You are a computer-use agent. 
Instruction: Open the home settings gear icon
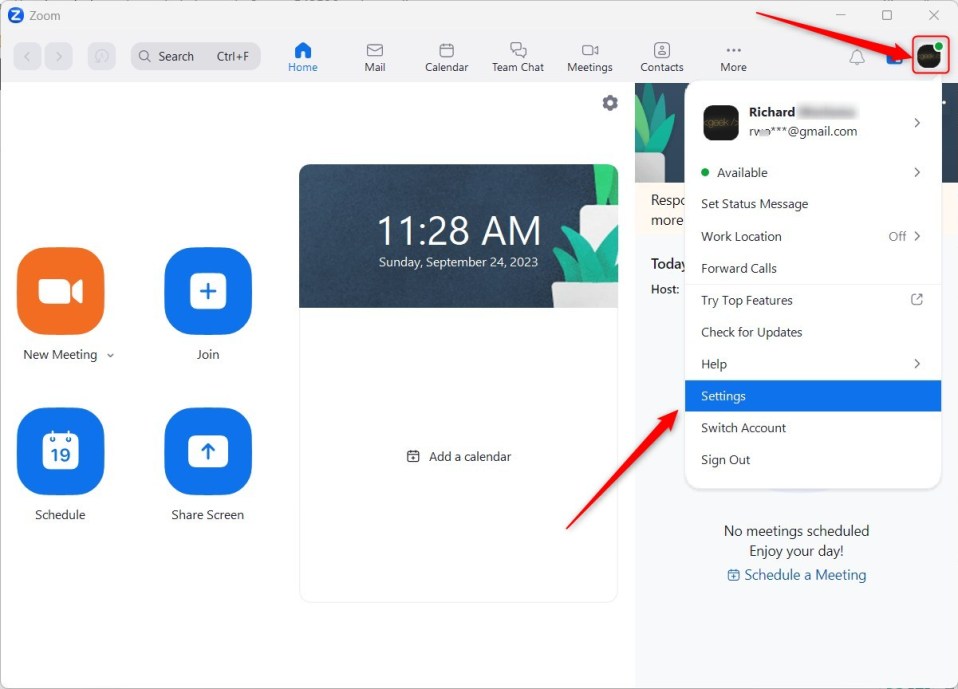(610, 103)
